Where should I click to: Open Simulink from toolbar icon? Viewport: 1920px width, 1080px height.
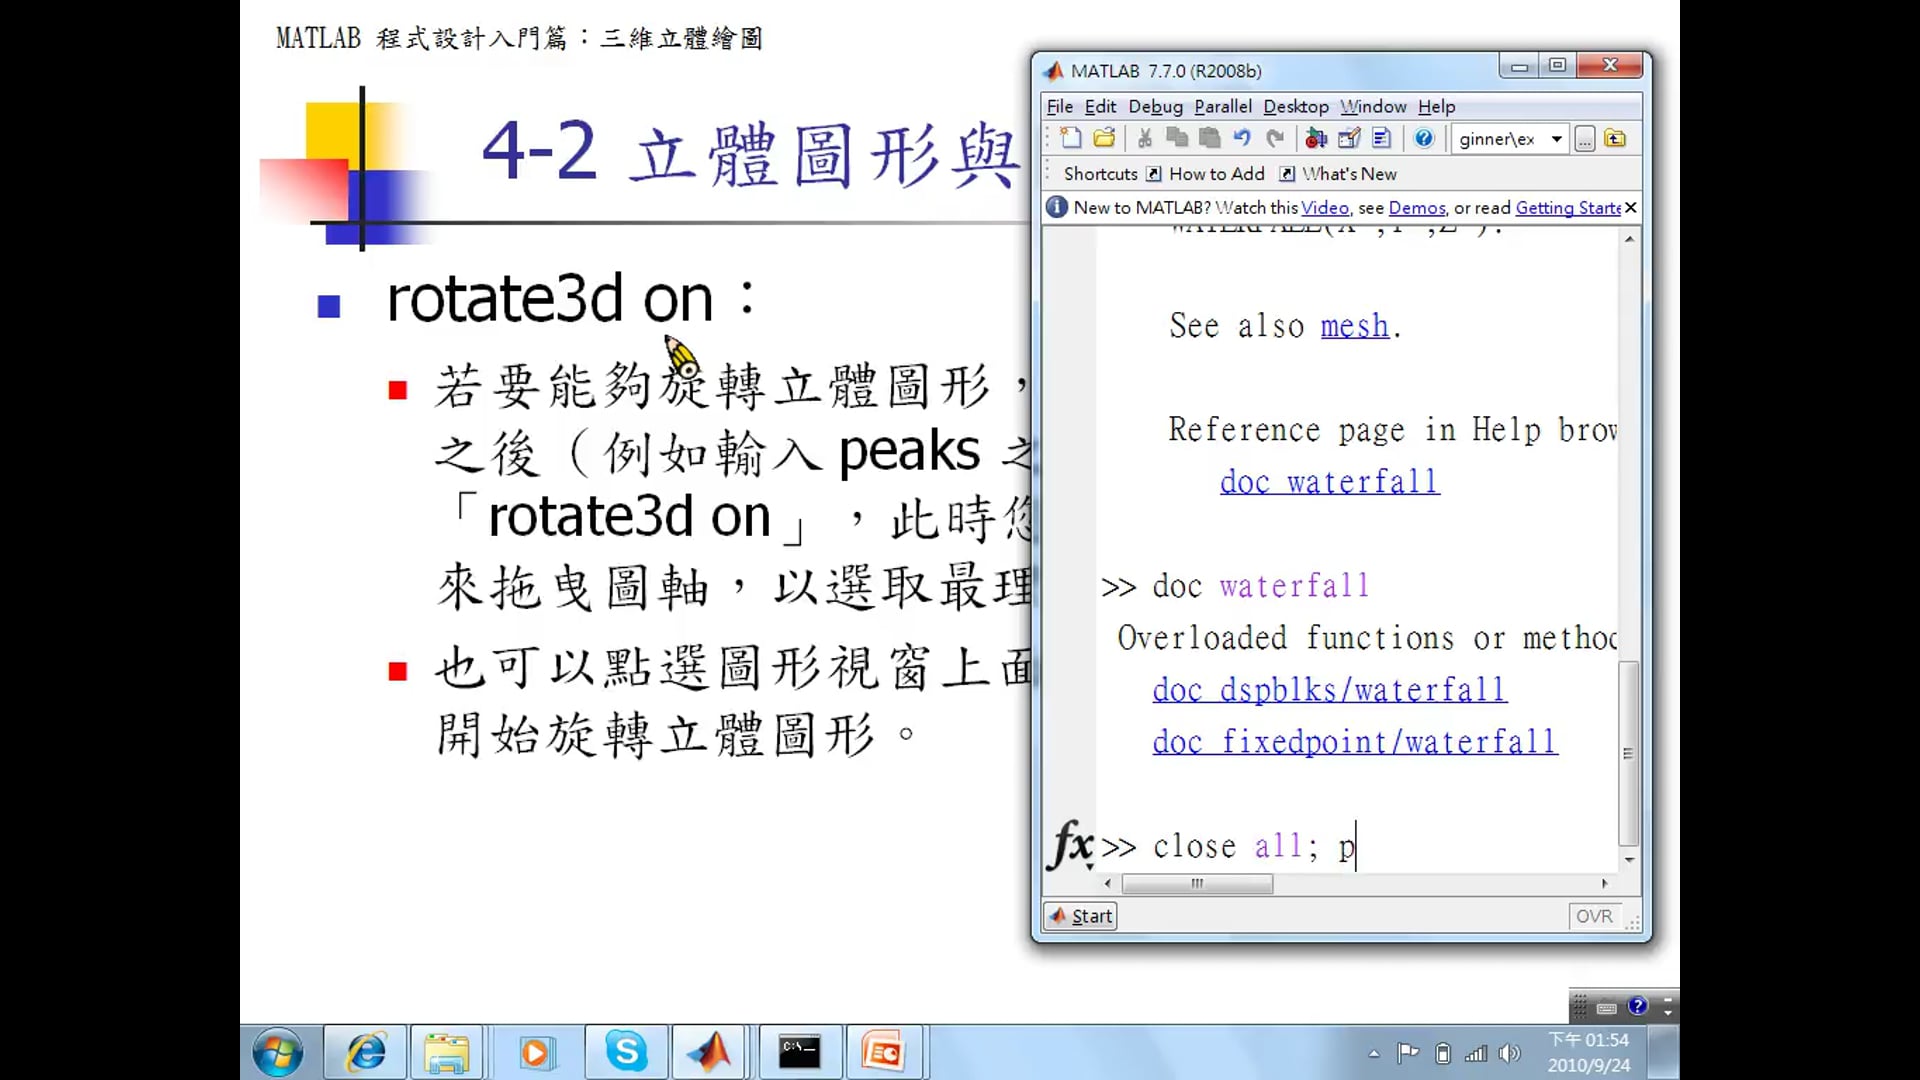click(x=1316, y=139)
